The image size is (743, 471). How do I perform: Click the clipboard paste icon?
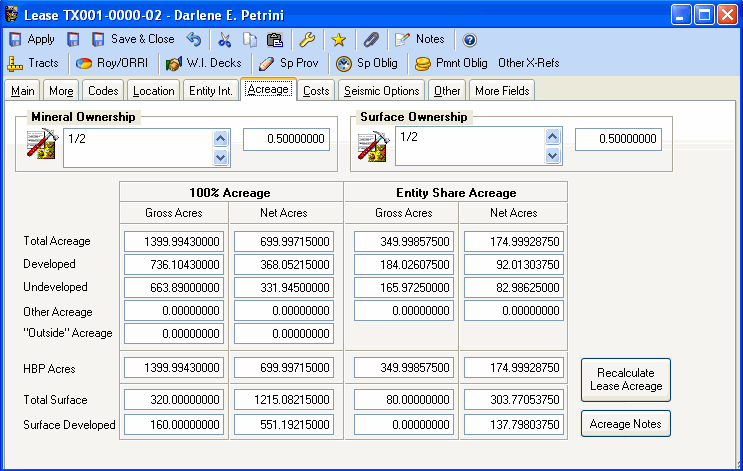click(274, 40)
